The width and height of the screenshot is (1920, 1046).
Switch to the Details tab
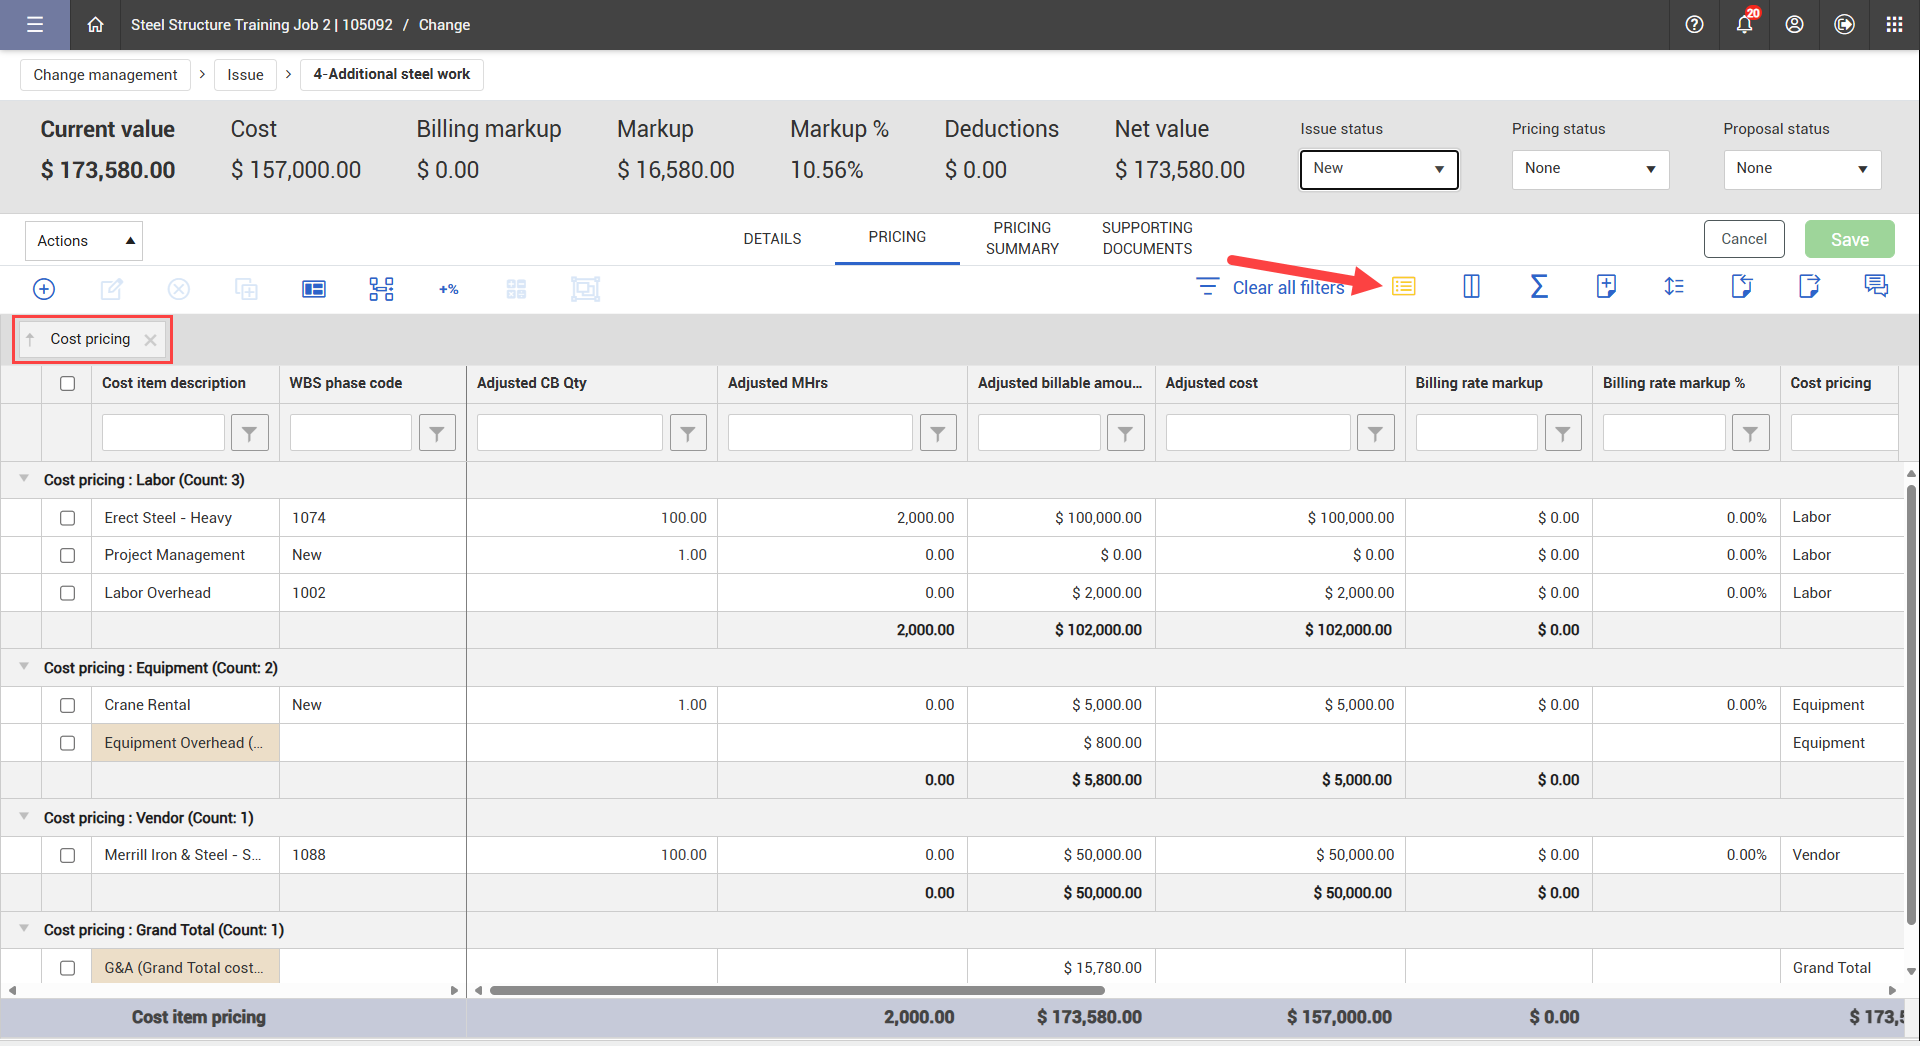[x=772, y=239]
